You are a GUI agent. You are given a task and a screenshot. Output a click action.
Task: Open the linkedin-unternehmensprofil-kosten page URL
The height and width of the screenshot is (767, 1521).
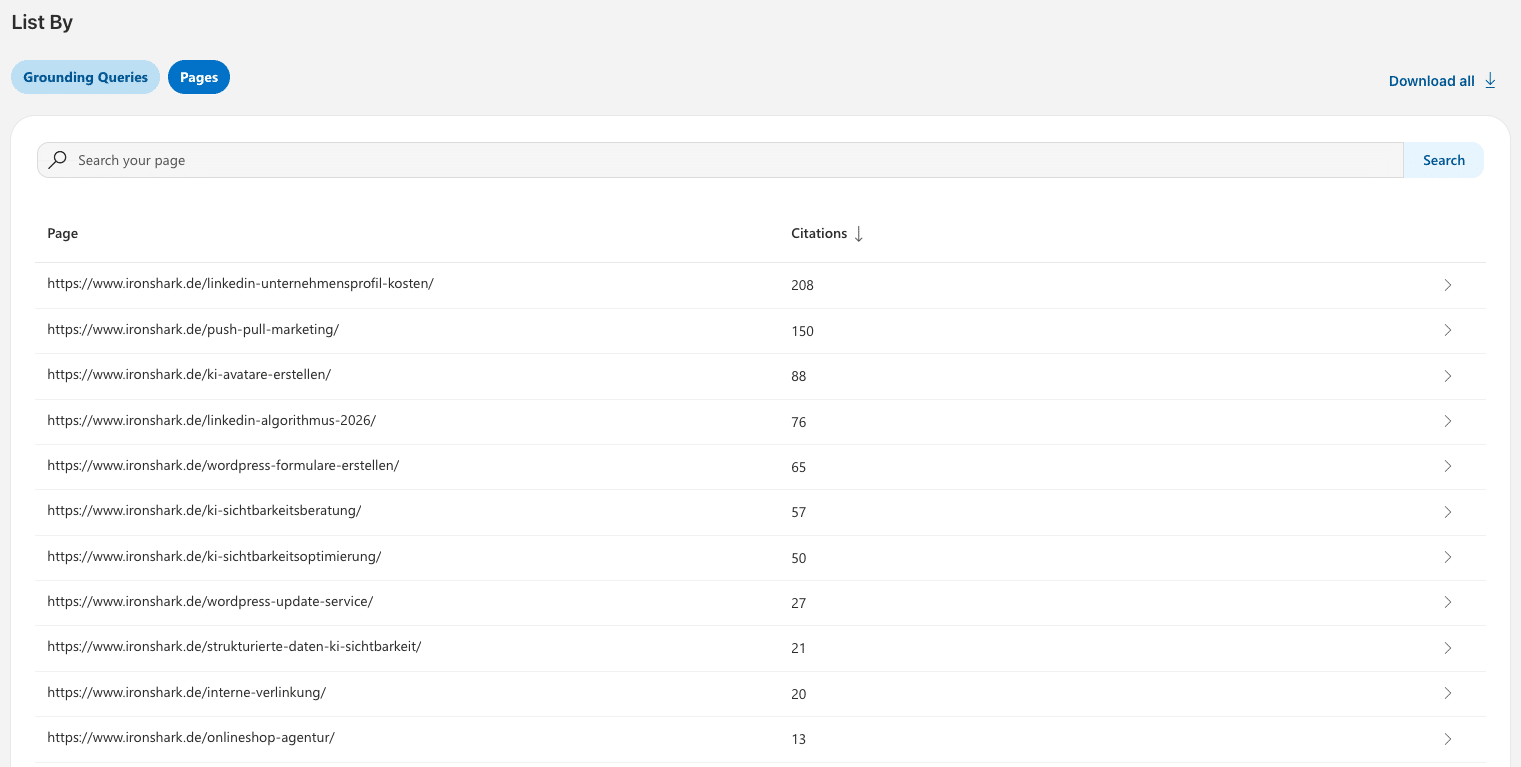(240, 283)
